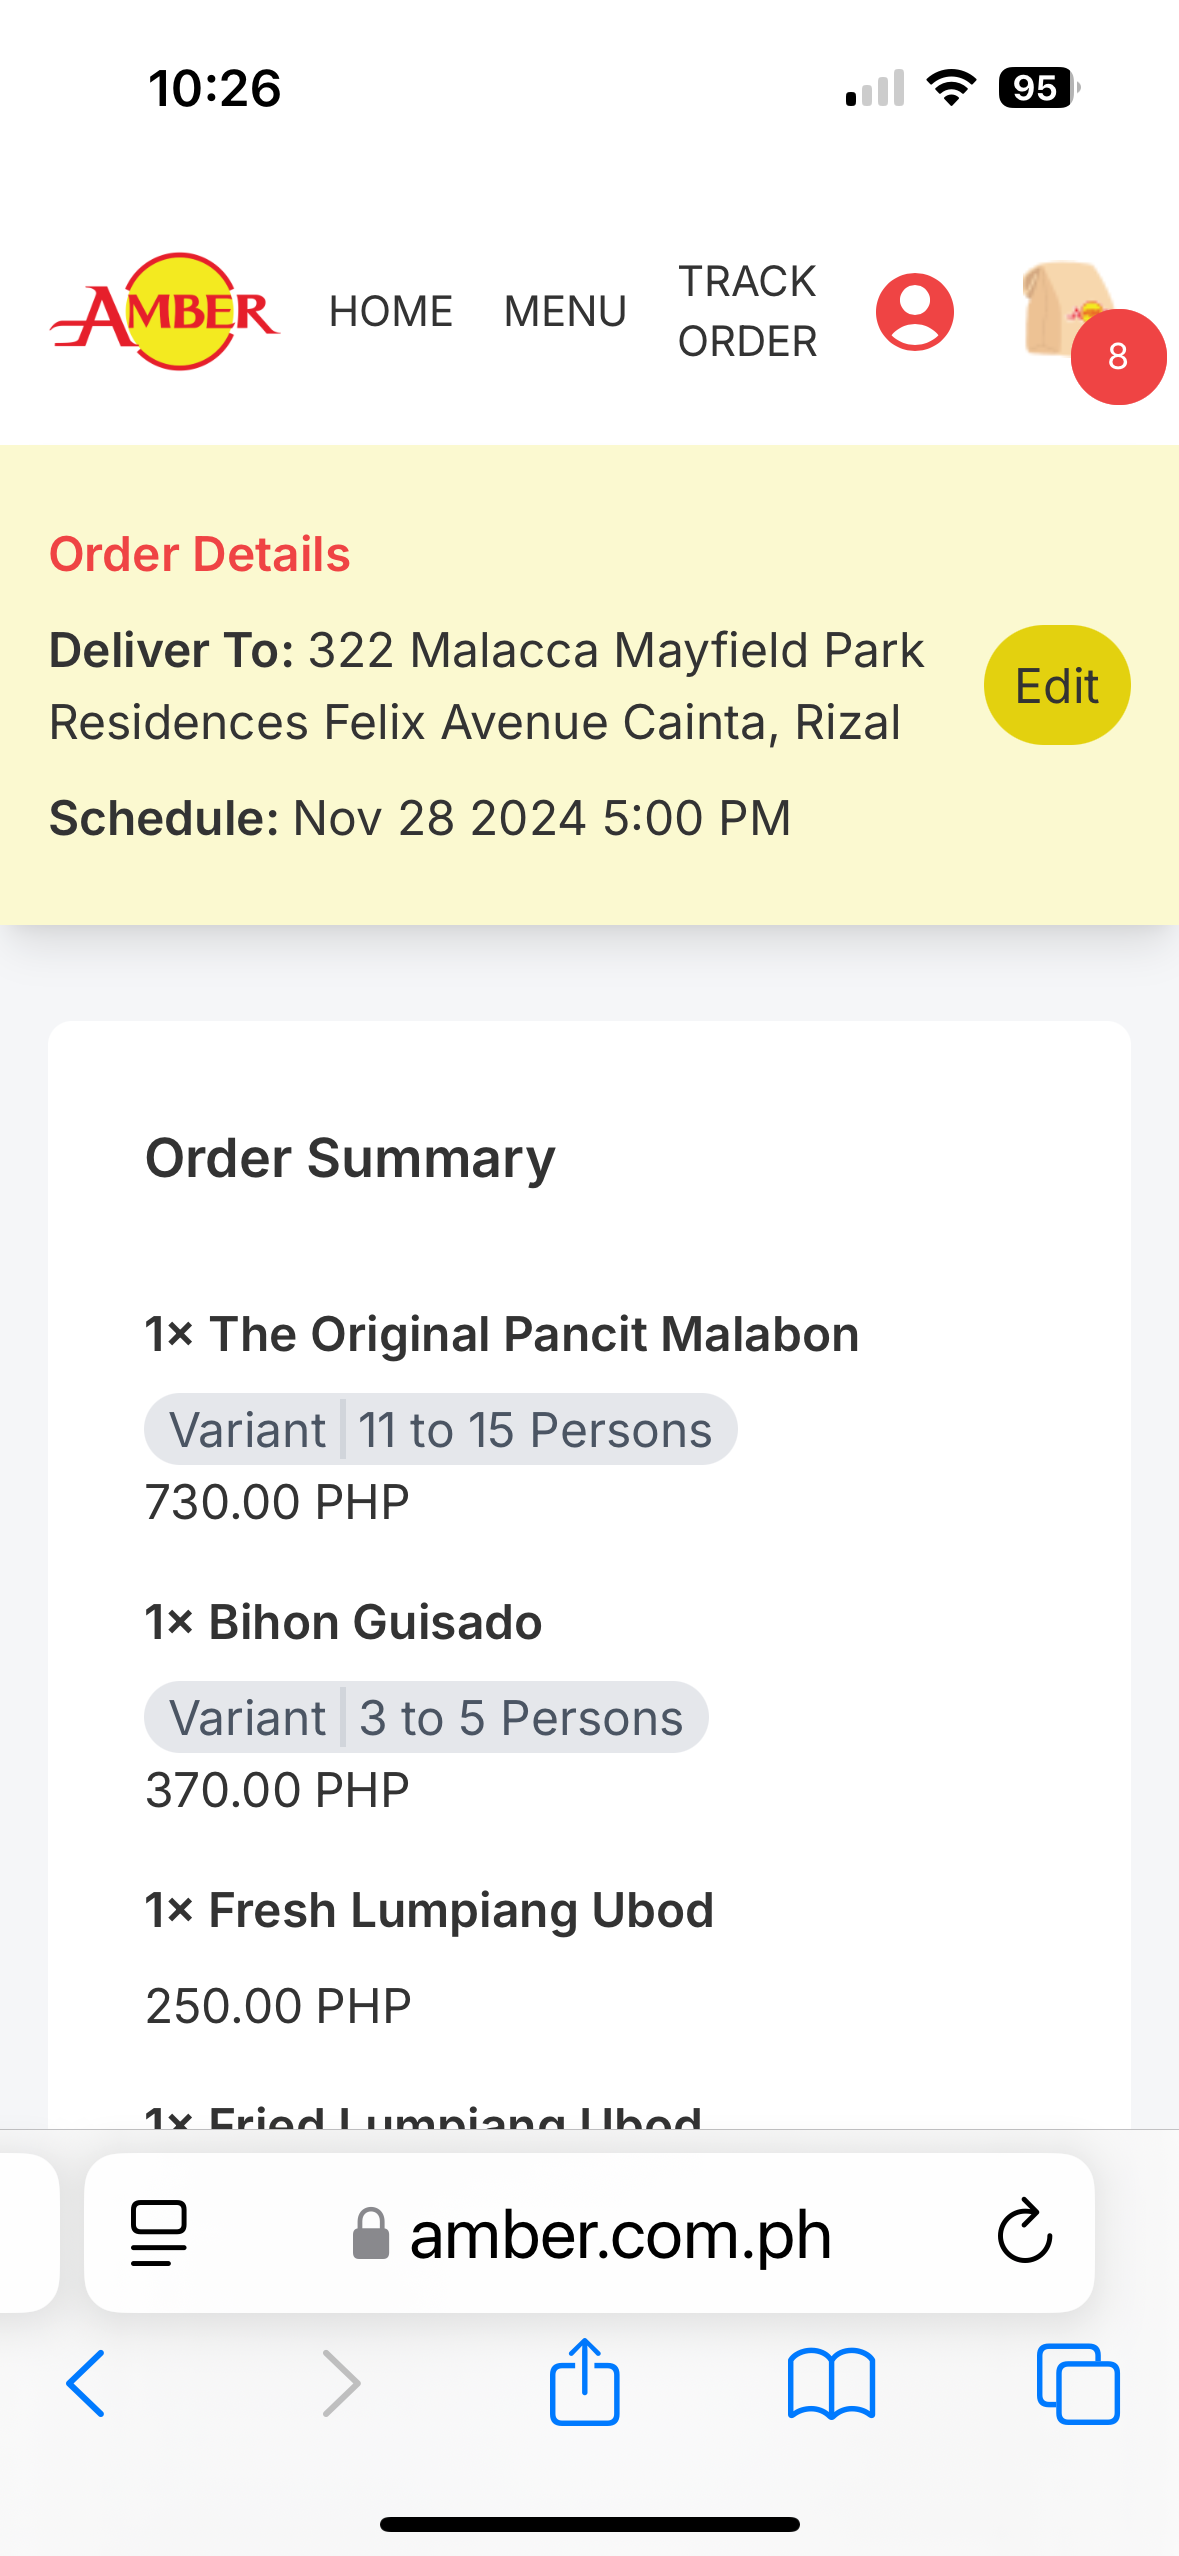Go back to the previous page
The image size is (1179, 2556).
pos(86,2383)
